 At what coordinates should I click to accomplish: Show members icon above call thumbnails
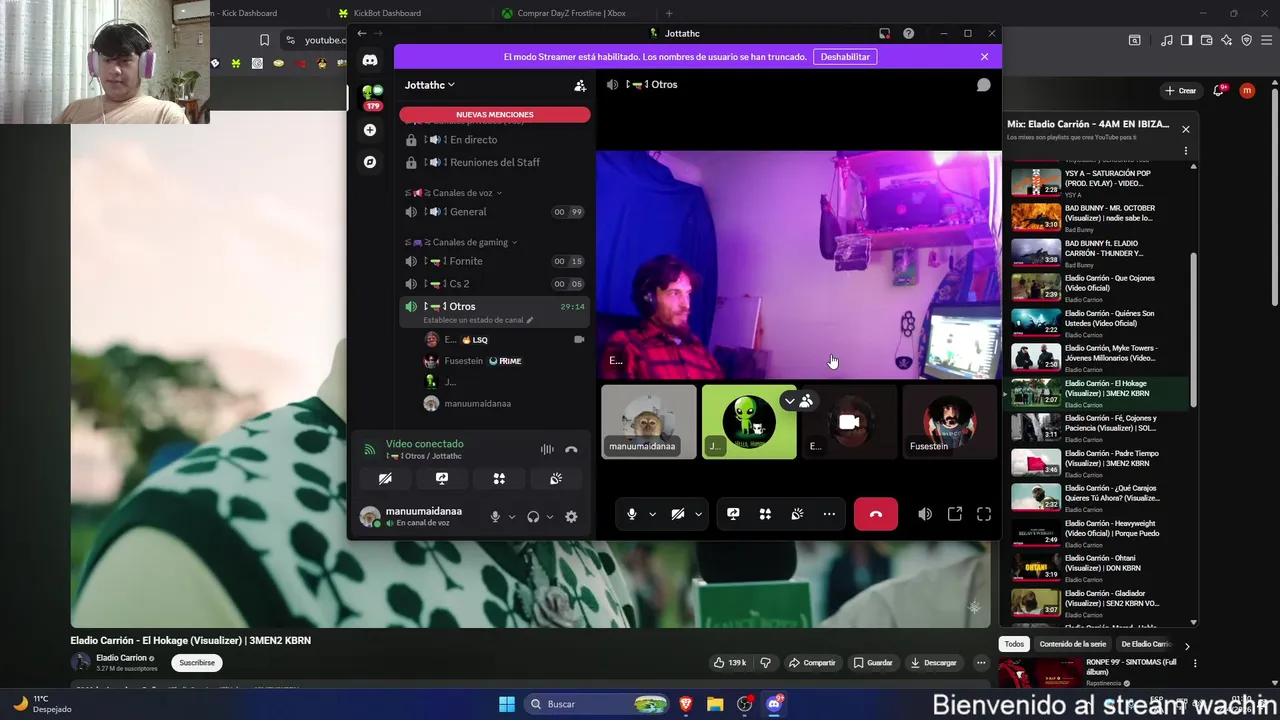(x=806, y=401)
